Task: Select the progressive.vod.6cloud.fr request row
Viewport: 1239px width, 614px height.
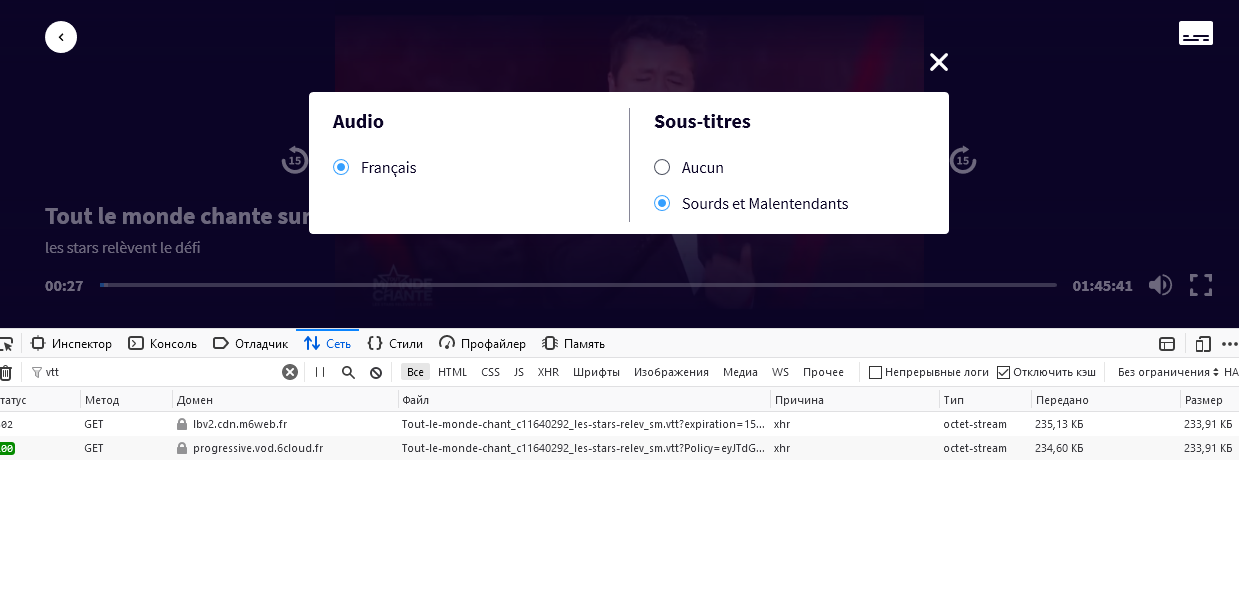Action: 619,448
